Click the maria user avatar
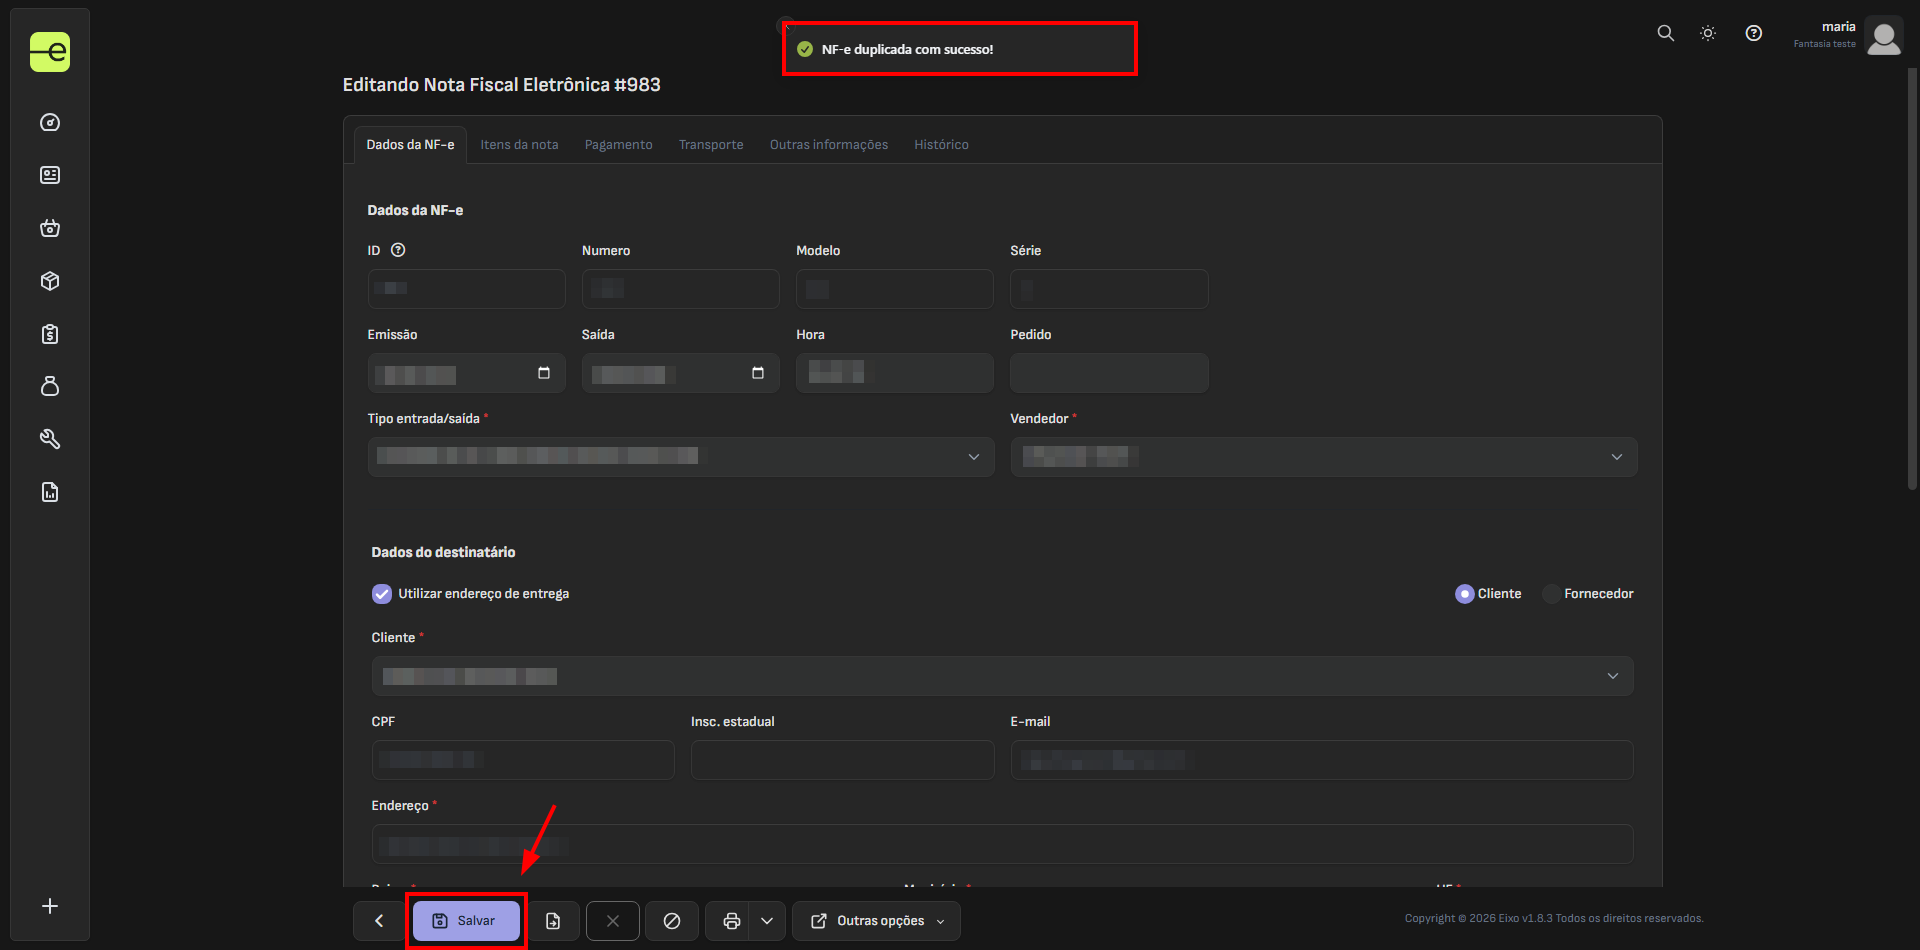The width and height of the screenshot is (1920, 950). click(1884, 36)
